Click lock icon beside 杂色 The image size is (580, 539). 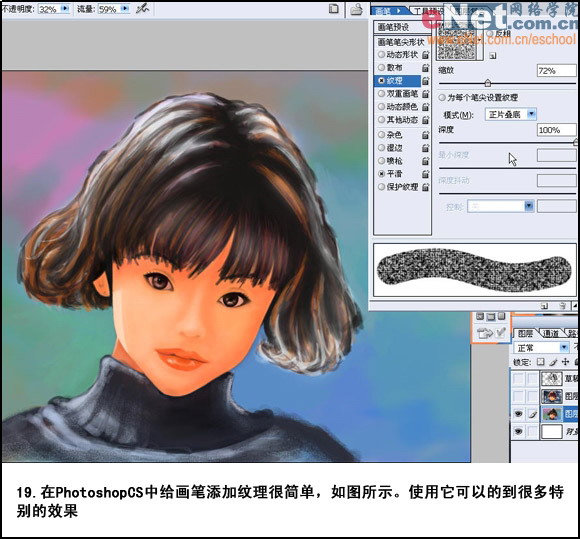tap(425, 135)
